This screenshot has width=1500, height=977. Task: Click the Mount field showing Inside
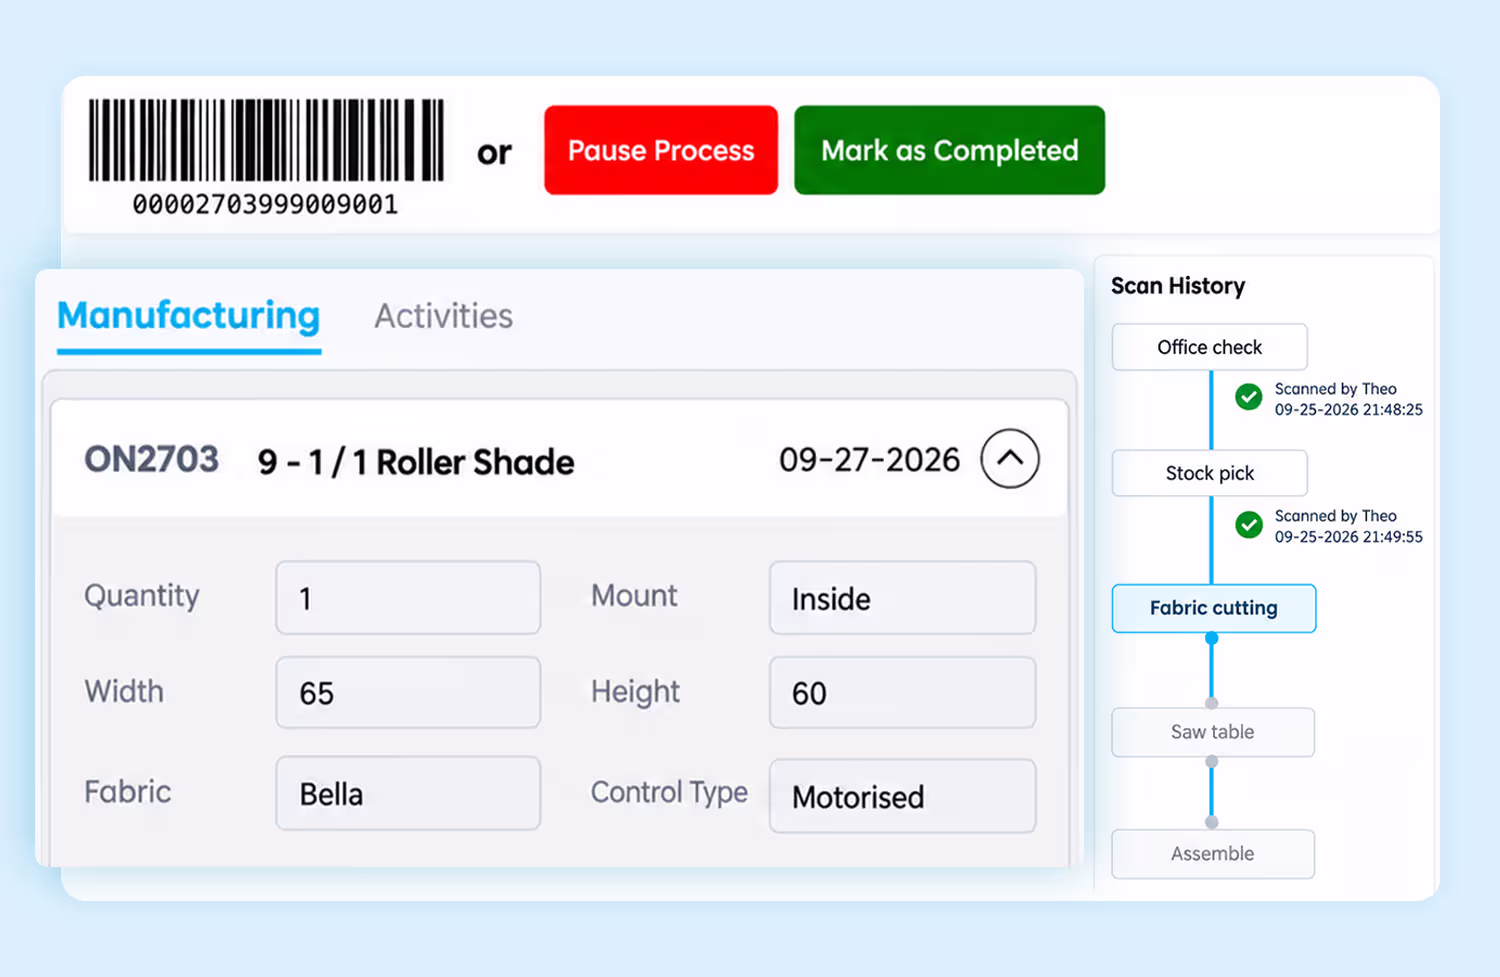coord(902,598)
